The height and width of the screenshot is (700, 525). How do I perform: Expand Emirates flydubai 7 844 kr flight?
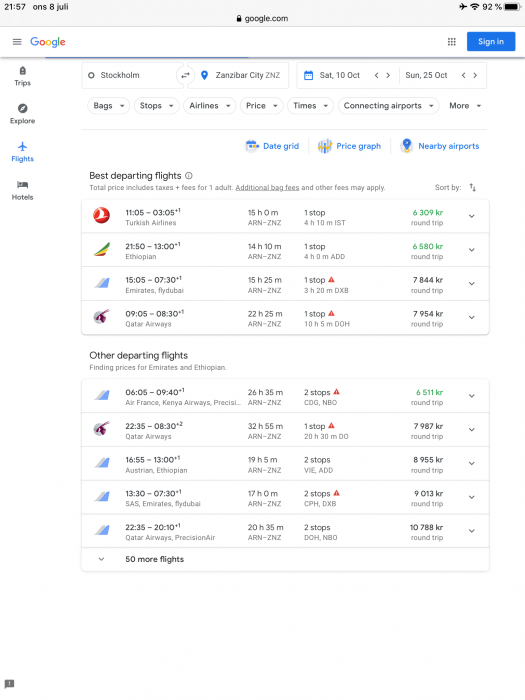pyautogui.click(x=471, y=283)
